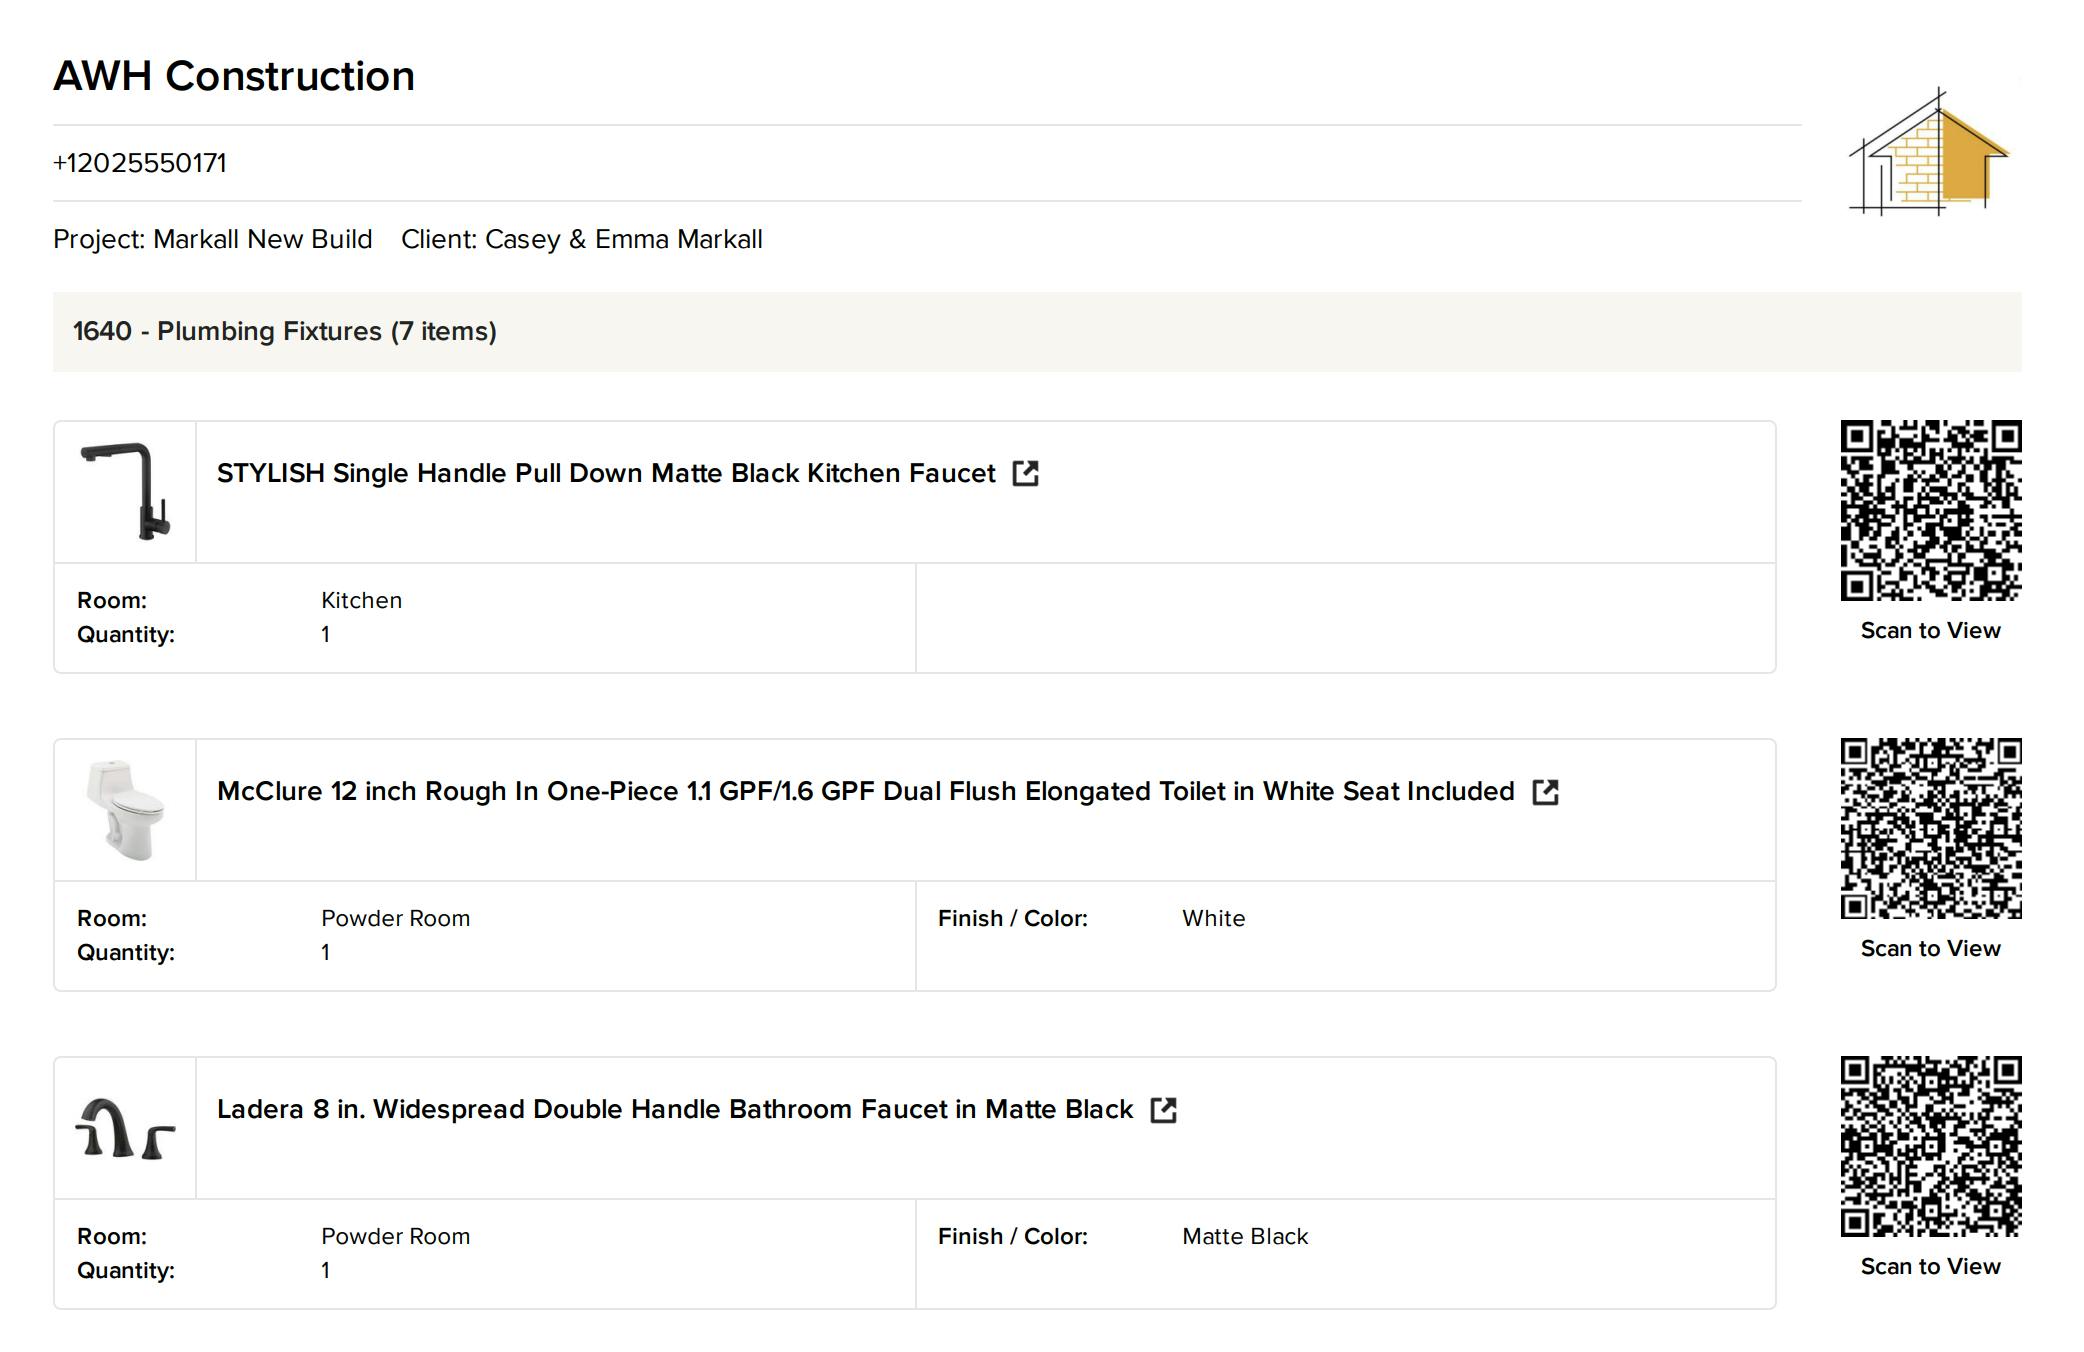Click Scan to View under the first QR code

tap(1930, 630)
